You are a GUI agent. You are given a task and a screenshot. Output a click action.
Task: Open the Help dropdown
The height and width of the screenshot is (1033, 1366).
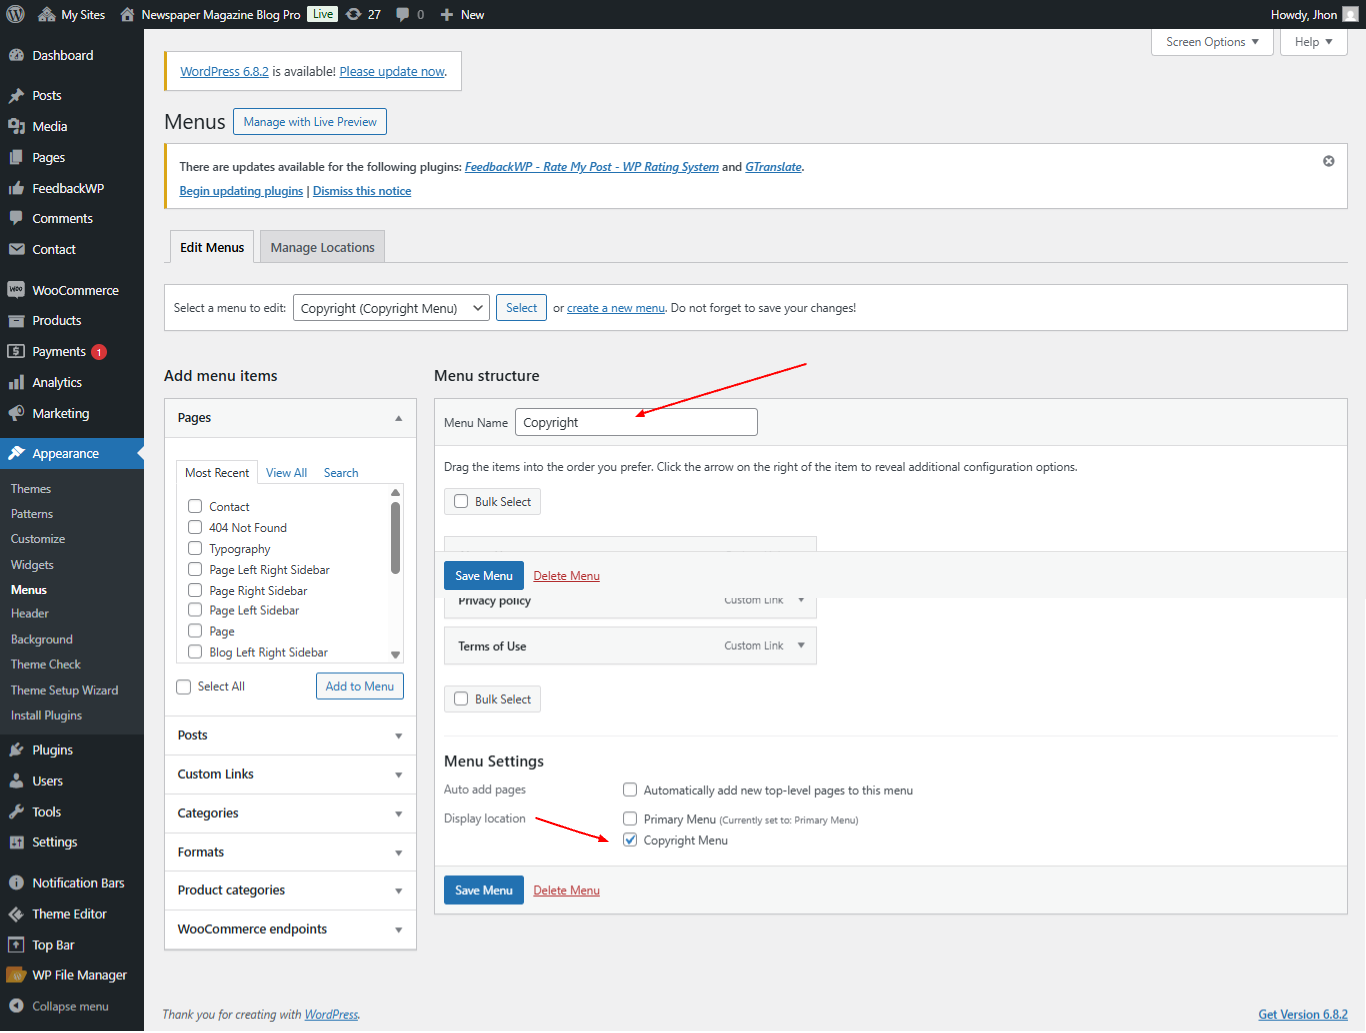(1314, 42)
